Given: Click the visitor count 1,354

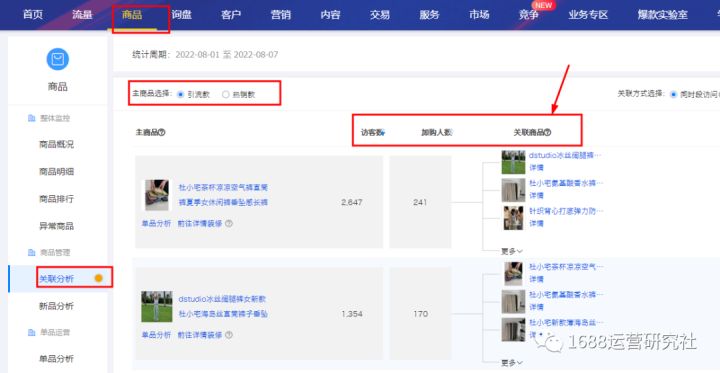Looking at the screenshot, I should tap(352, 314).
